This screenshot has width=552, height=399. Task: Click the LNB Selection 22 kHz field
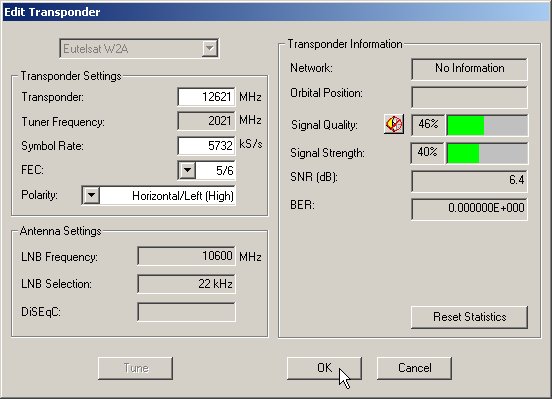pyautogui.click(x=186, y=283)
